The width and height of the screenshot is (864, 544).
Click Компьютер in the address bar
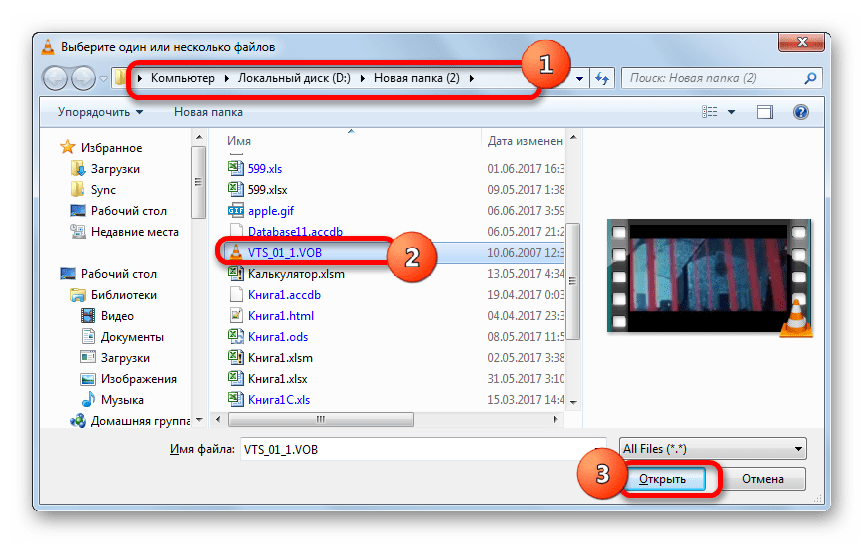[x=182, y=78]
